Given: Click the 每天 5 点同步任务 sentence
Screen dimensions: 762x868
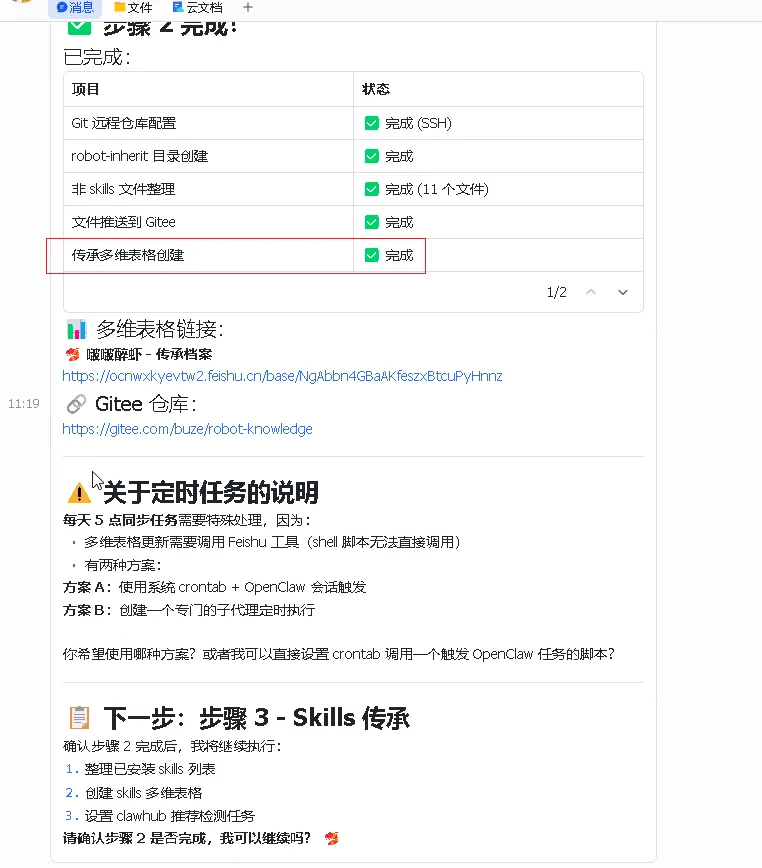Looking at the screenshot, I should tap(187, 520).
